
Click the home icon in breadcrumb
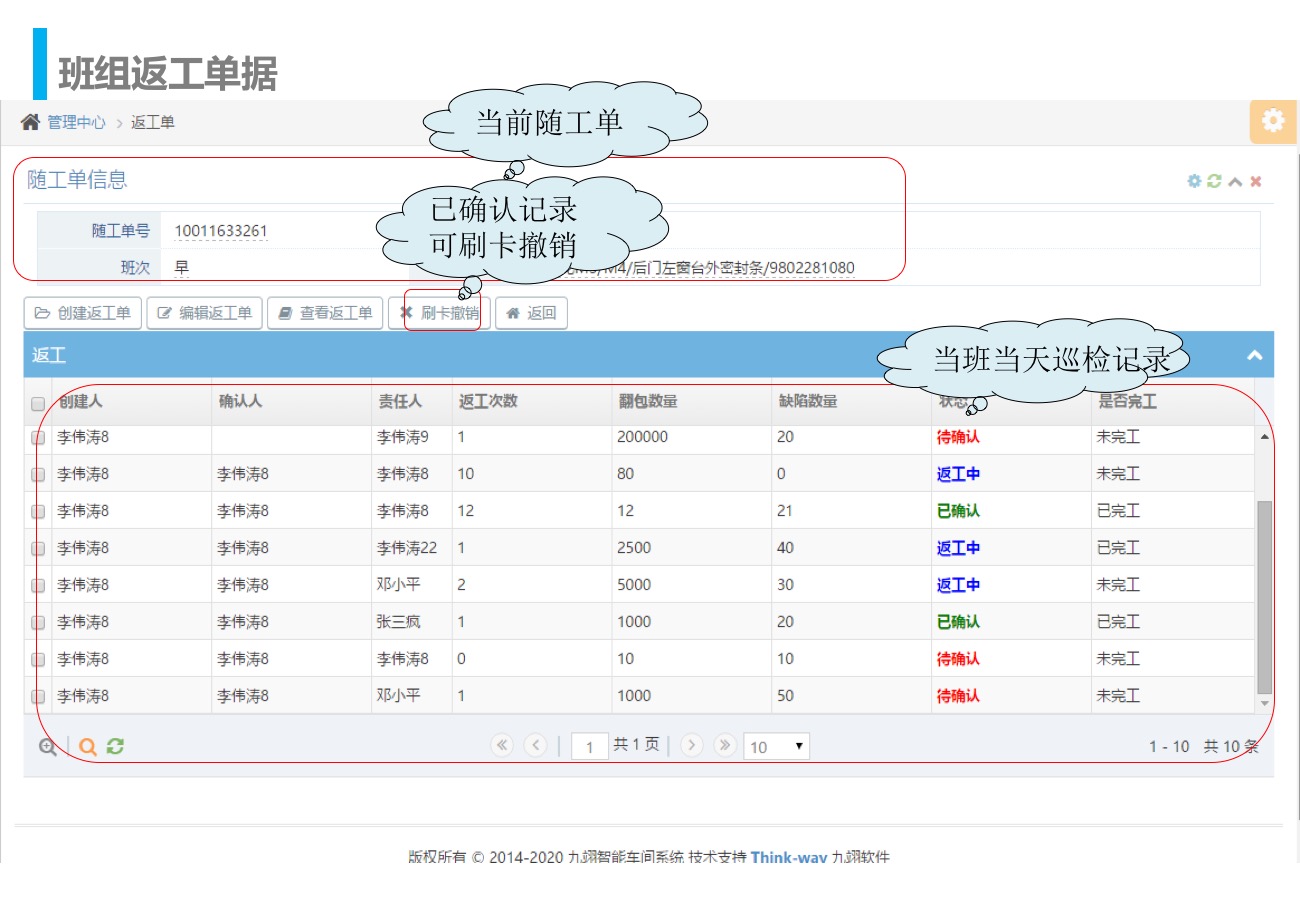[31, 122]
